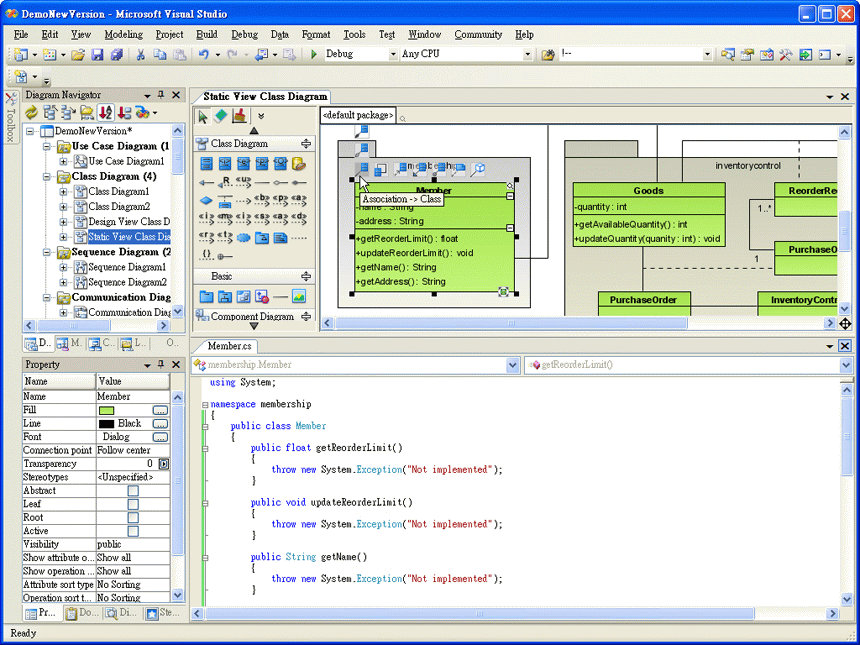Screen dimensions: 860x645
Task: Select the collaboration ellipse tool in palette
Action: tap(244, 238)
